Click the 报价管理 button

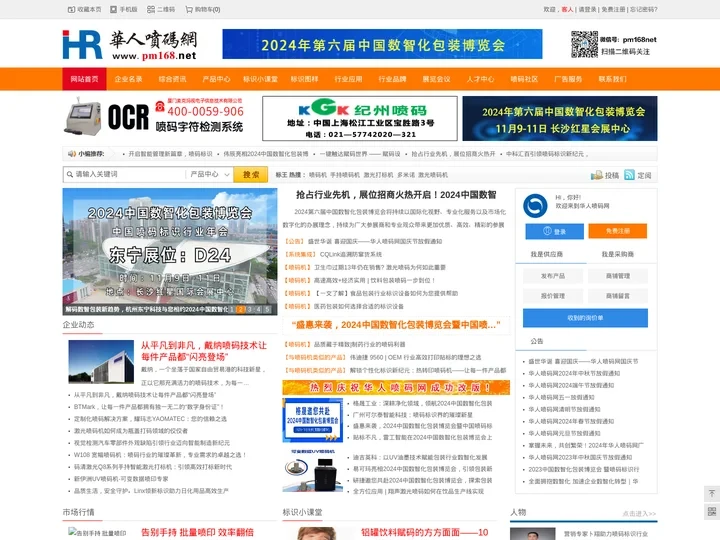[x=553, y=296]
